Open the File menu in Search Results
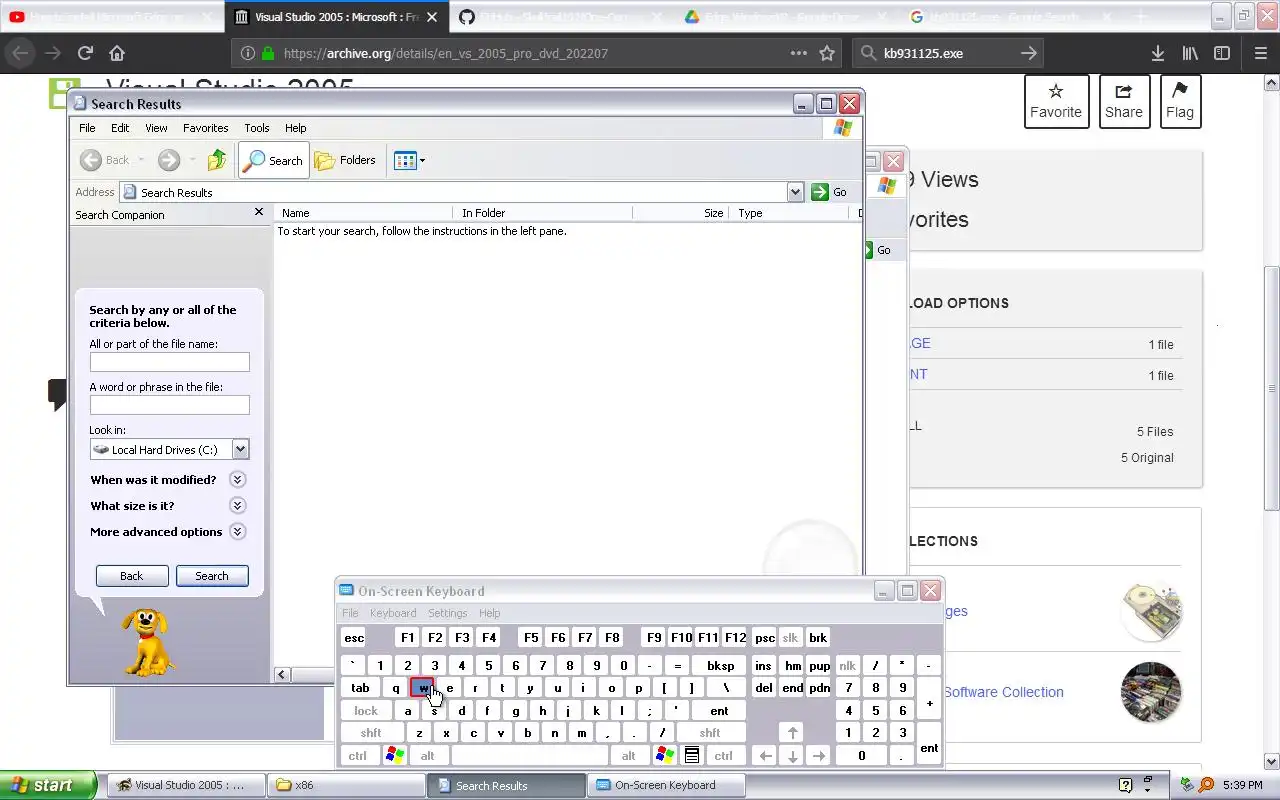Screen dimensions: 1280x800 tap(87, 128)
